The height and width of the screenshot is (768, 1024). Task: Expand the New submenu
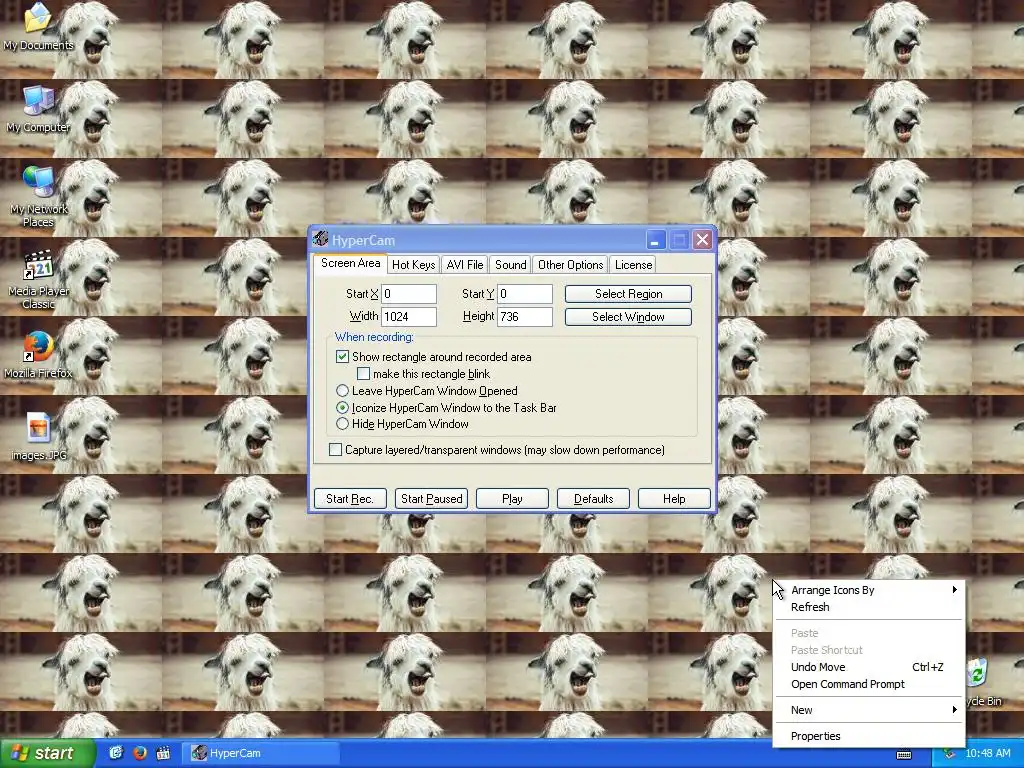tap(869, 710)
